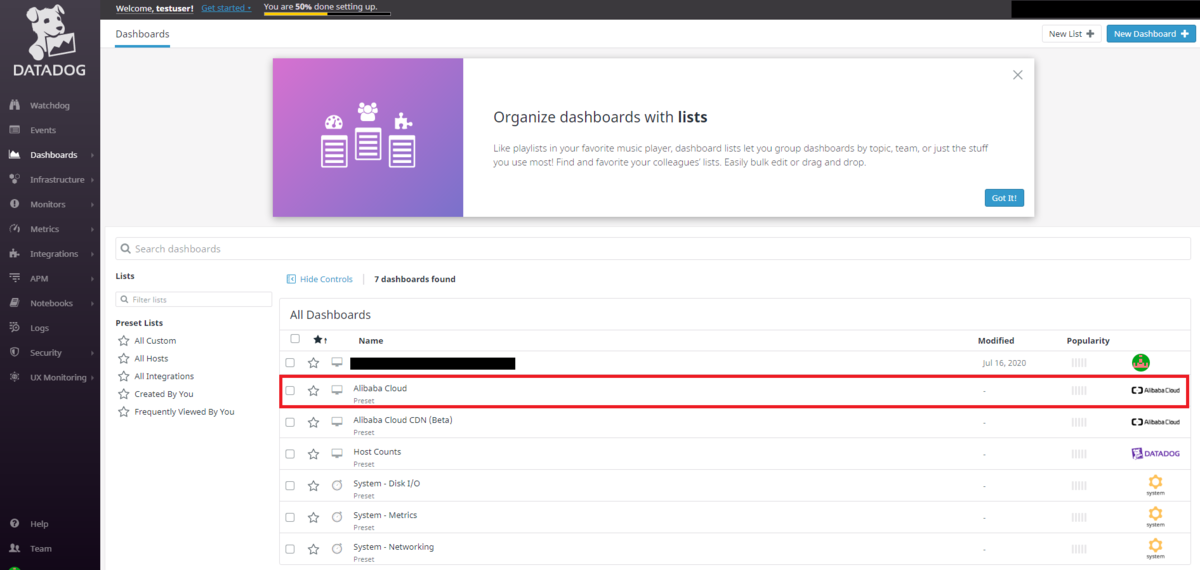
Task: Open the Events sidebar item
Action: (x=43, y=130)
